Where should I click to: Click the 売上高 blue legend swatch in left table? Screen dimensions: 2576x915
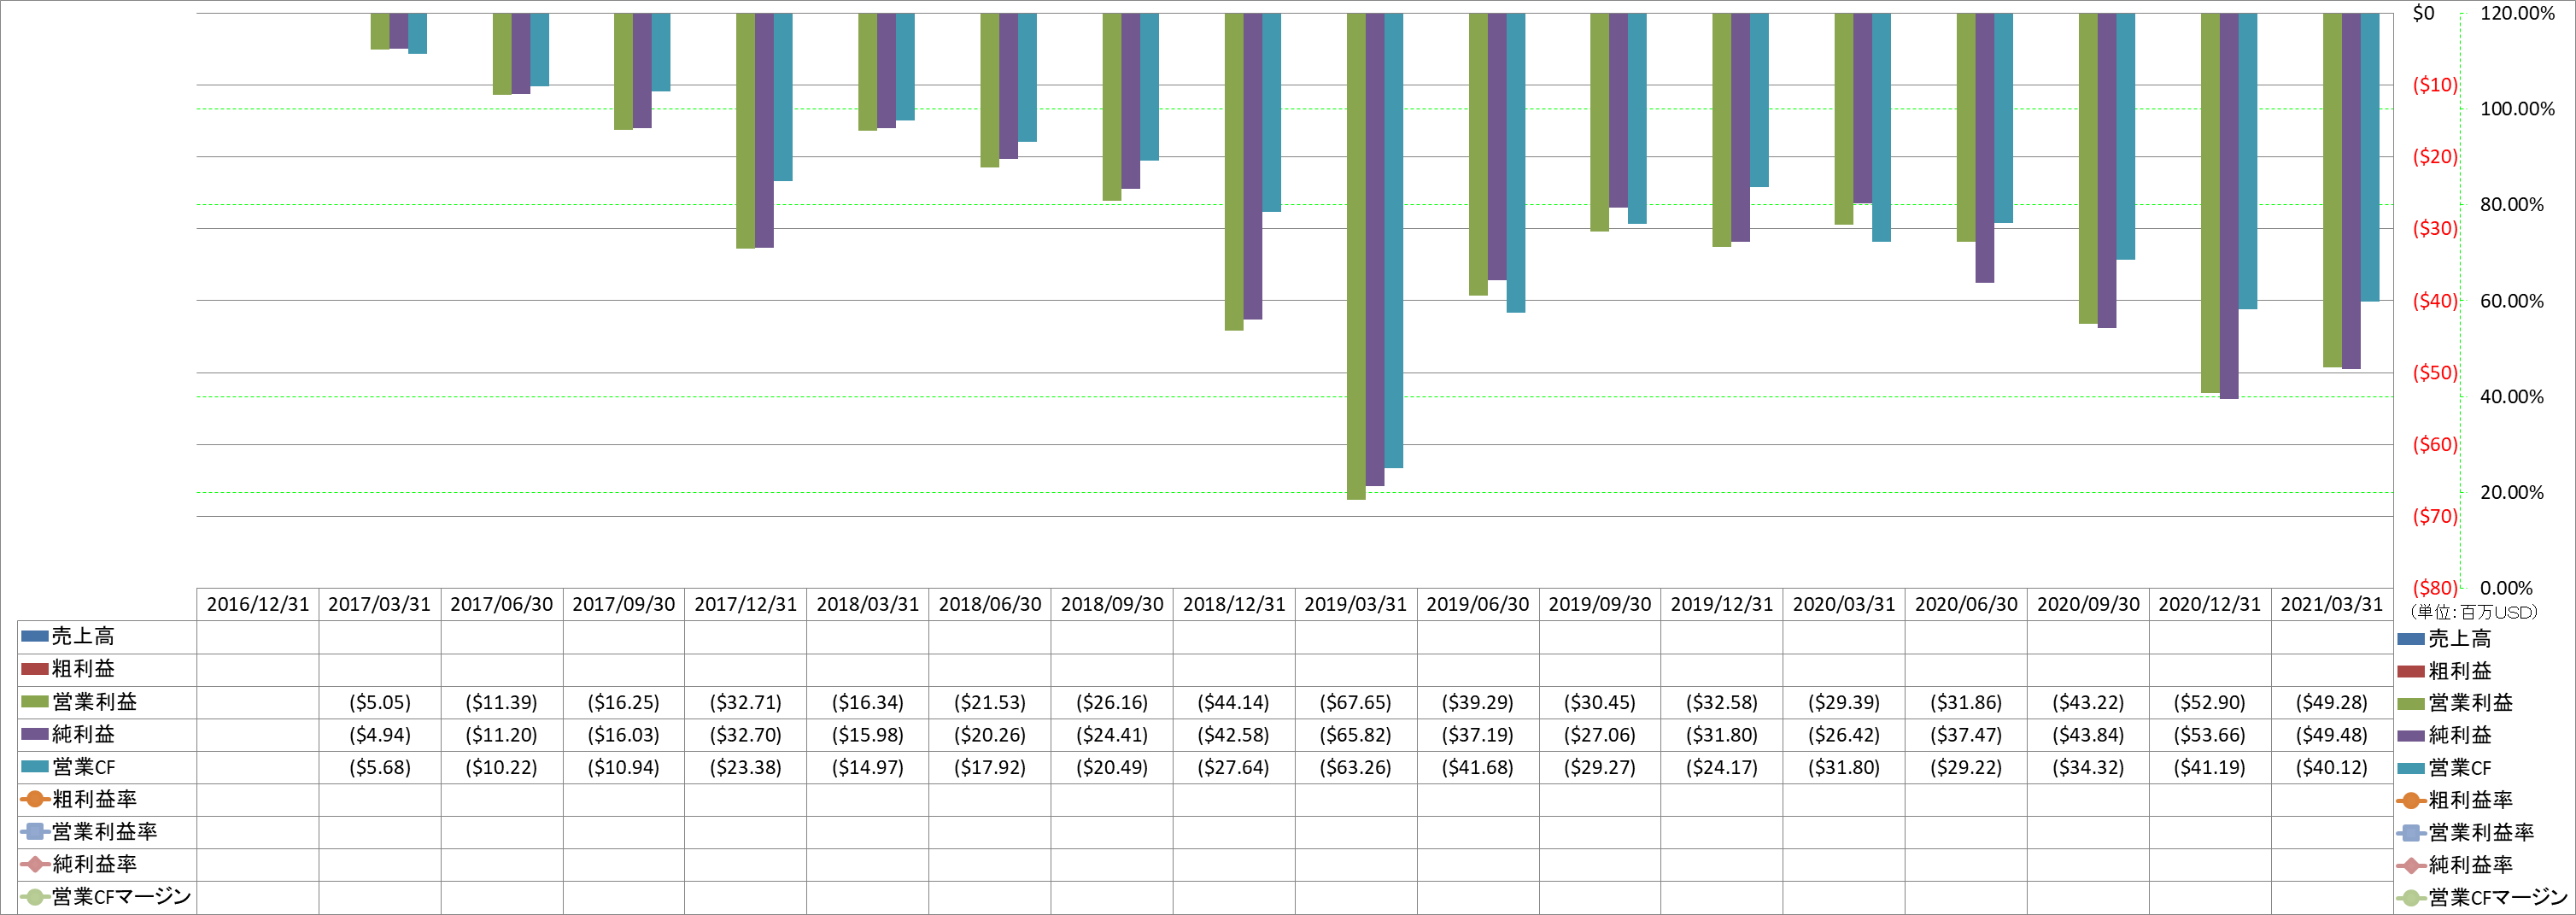35,636
